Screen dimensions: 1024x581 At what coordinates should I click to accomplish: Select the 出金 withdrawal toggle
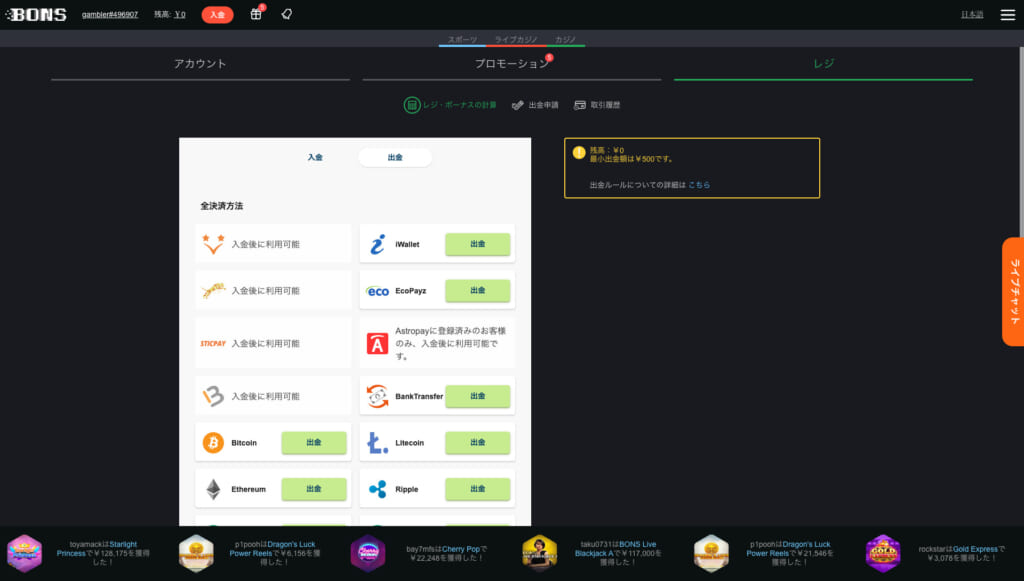[x=395, y=157]
